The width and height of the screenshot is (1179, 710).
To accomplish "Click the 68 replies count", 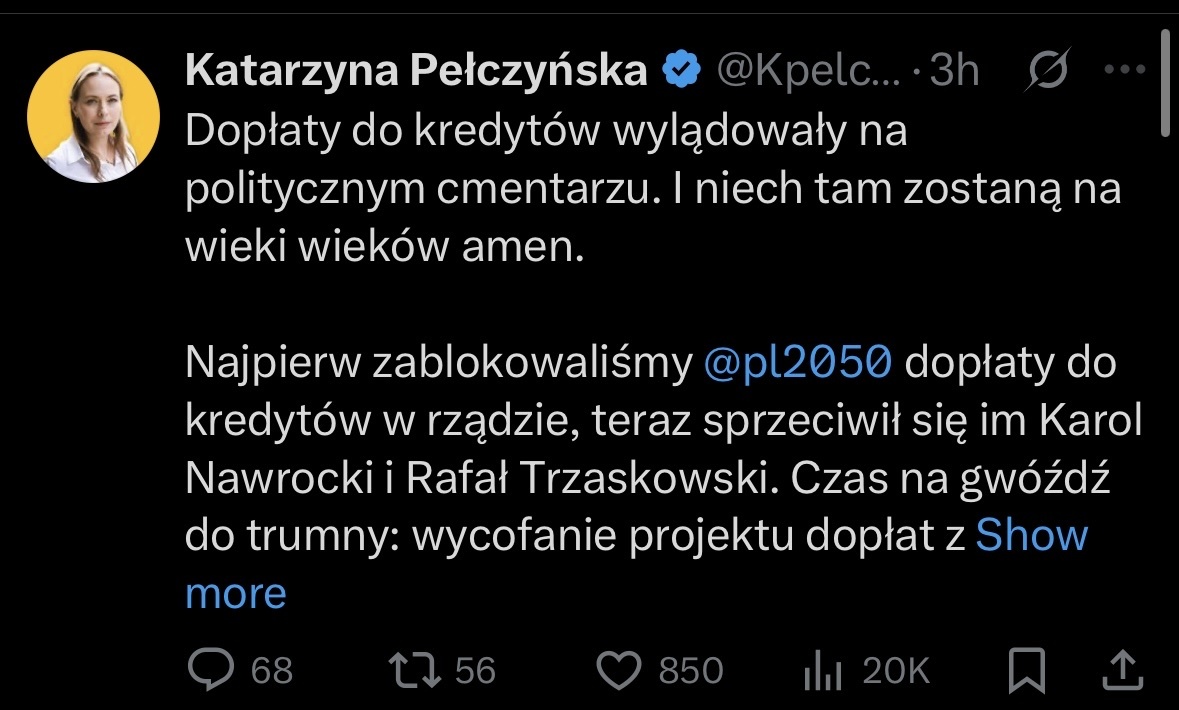I will click(x=272, y=671).
